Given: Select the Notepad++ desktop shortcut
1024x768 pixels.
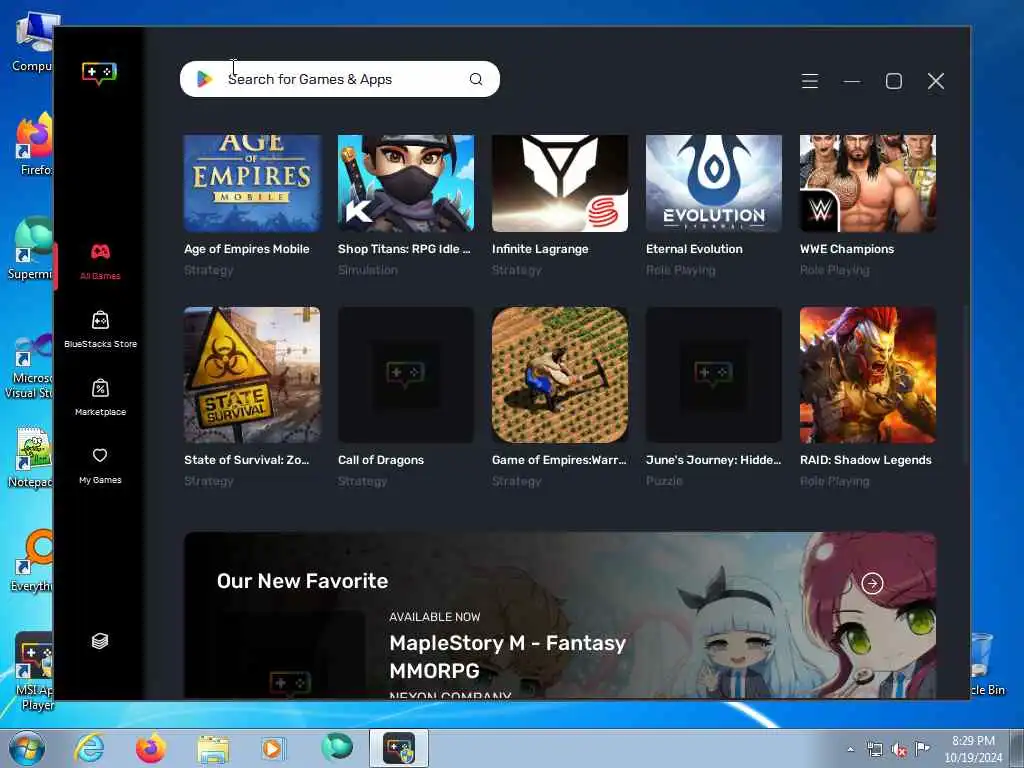Looking at the screenshot, I should tap(31, 457).
